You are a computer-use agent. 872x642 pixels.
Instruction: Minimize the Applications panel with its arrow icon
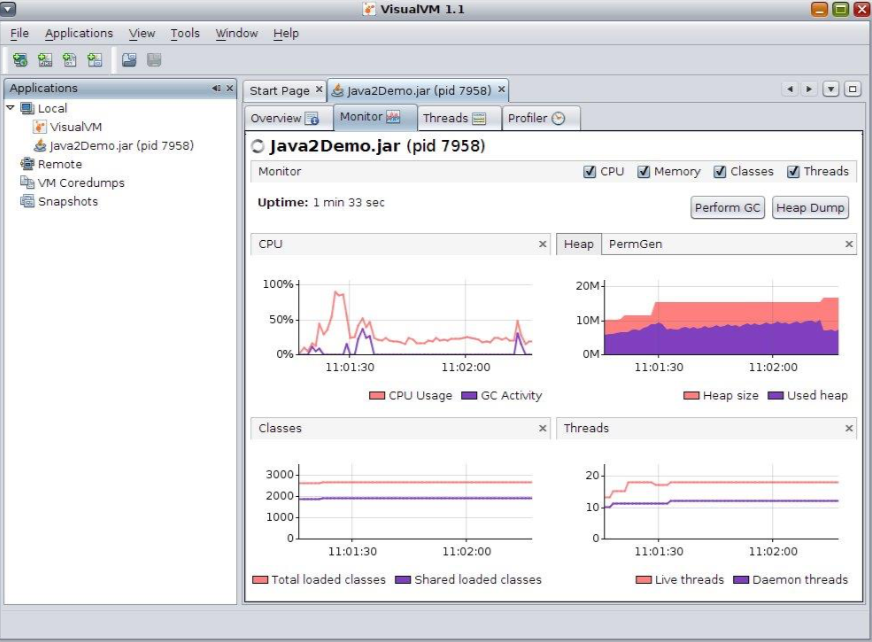[x=216, y=88]
